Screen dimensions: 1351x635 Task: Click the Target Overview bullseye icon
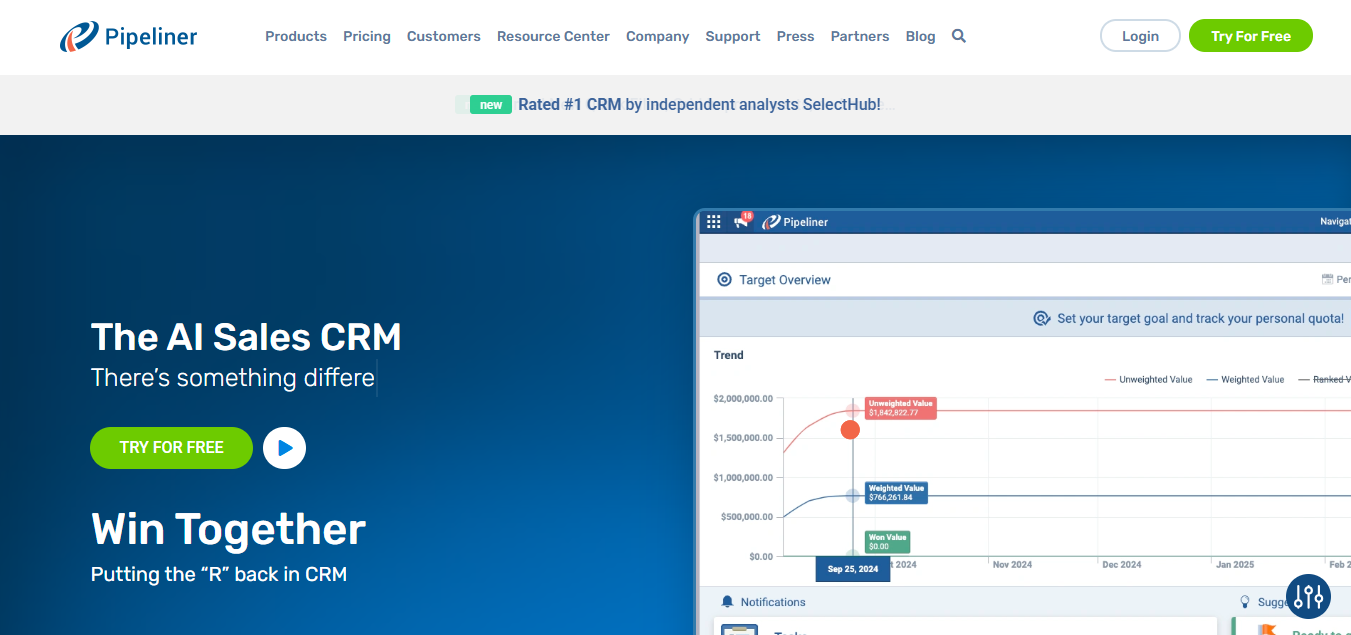(725, 280)
